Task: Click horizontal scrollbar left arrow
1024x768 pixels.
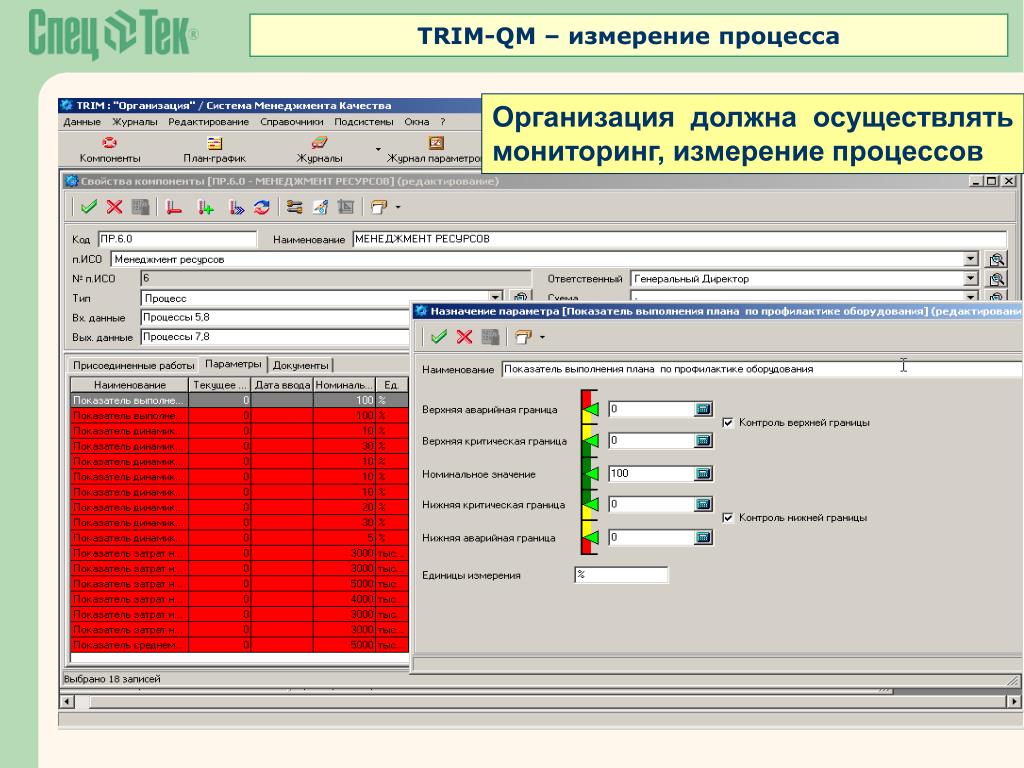Action: 67,702
